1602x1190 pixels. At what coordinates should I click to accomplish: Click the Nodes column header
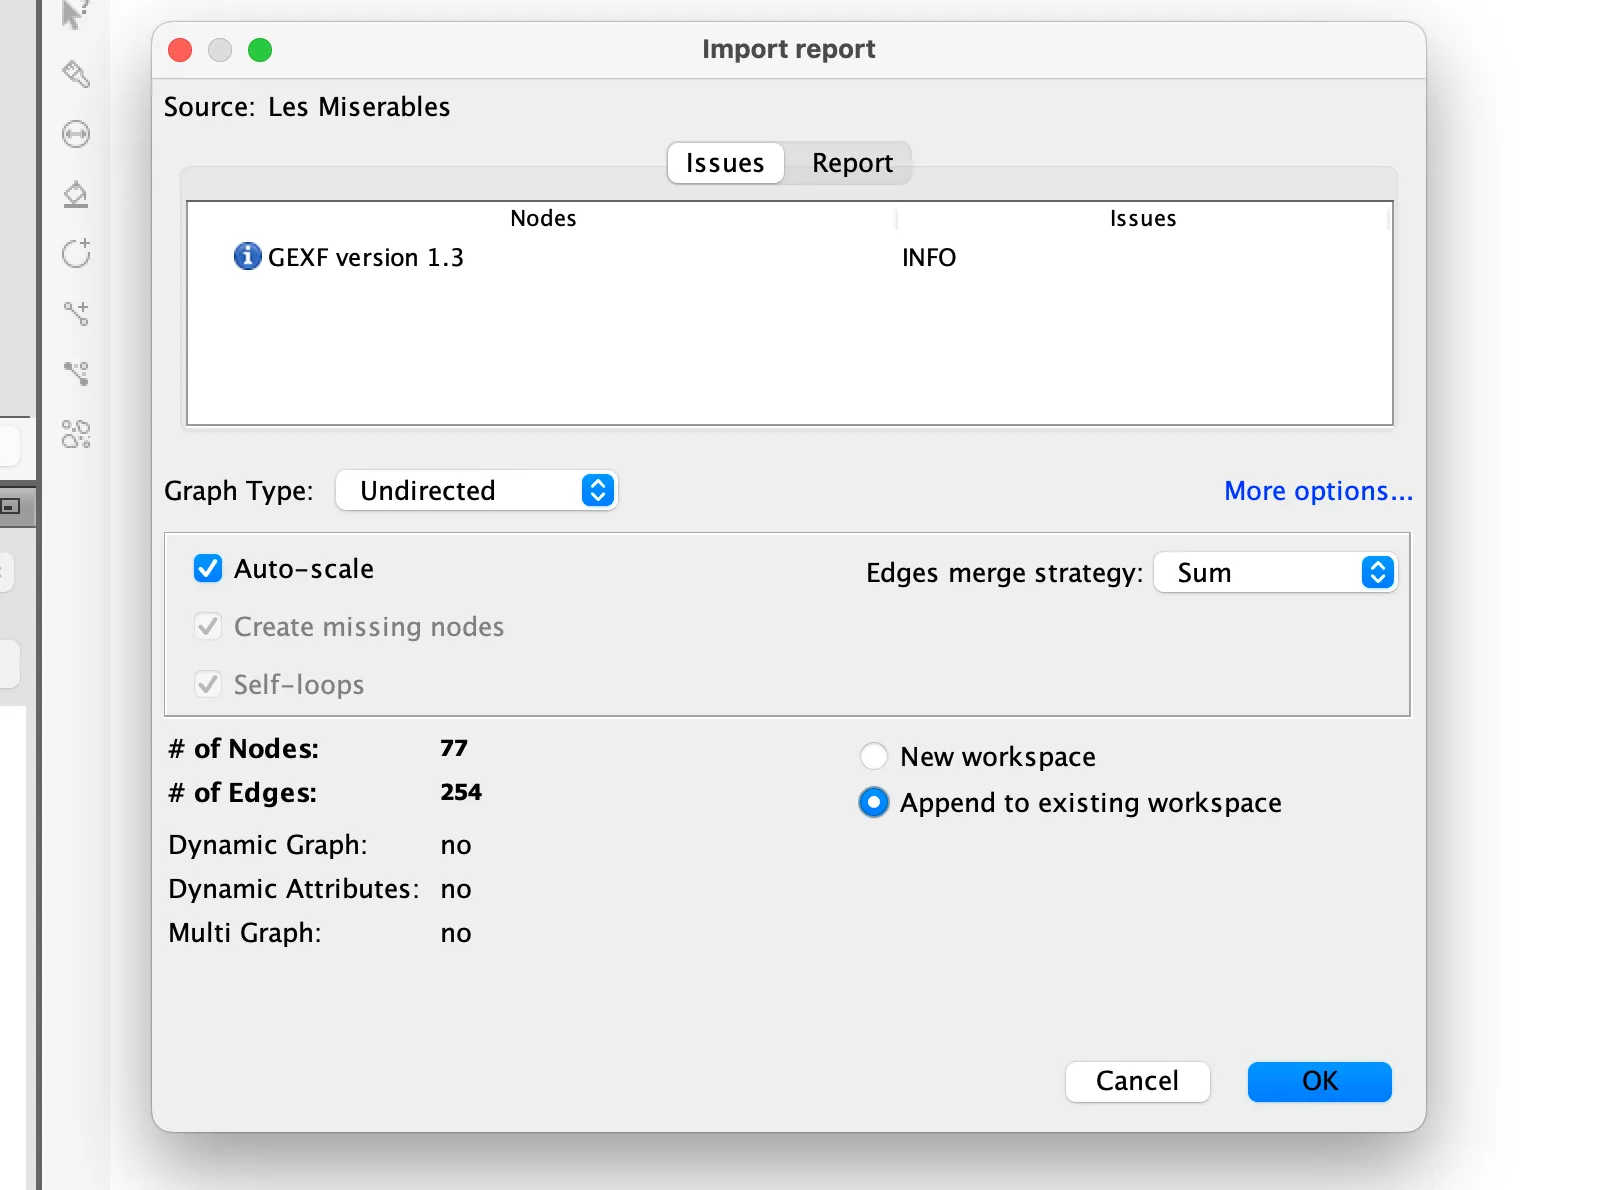click(543, 218)
